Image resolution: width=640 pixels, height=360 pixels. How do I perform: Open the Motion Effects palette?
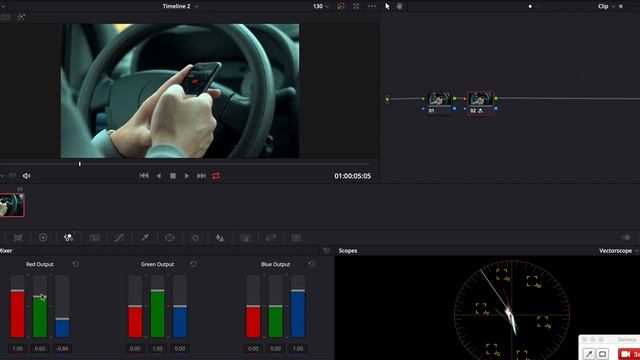point(94,238)
